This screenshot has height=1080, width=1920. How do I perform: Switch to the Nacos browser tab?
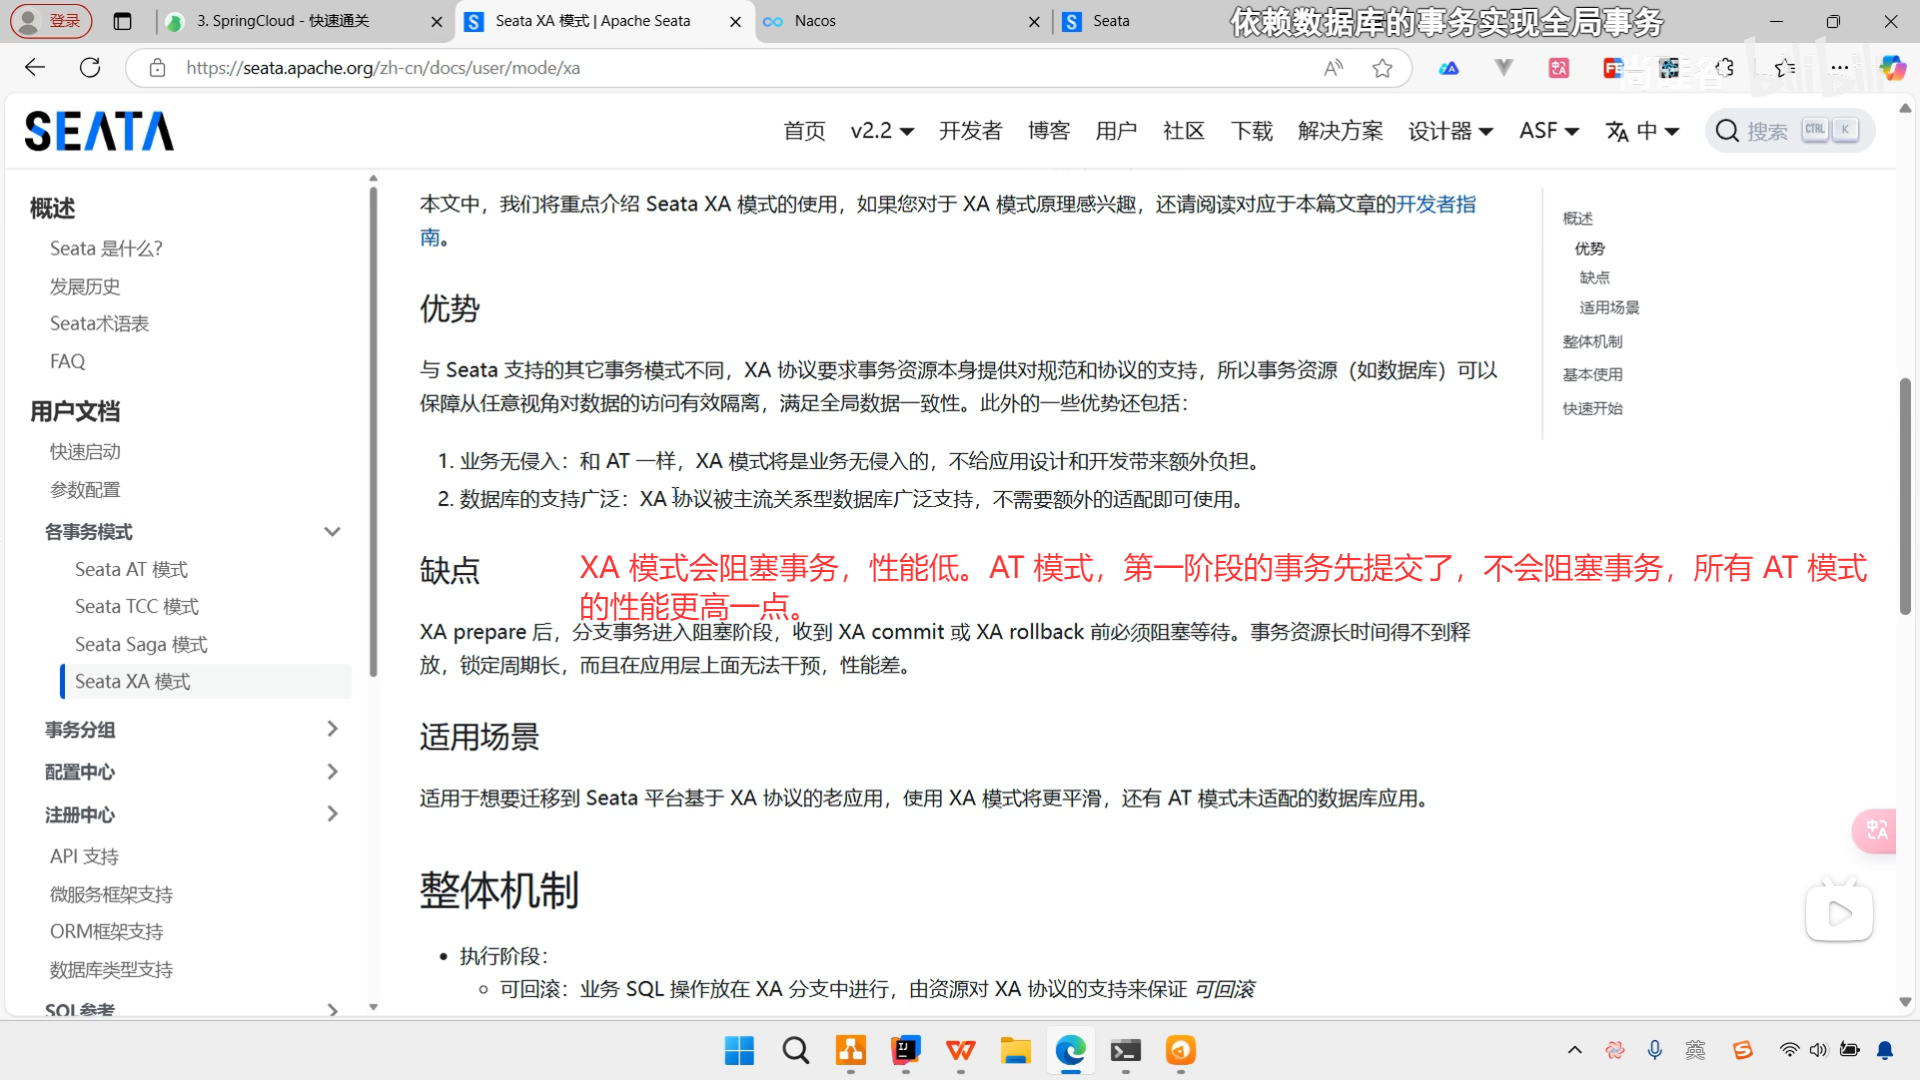815,21
